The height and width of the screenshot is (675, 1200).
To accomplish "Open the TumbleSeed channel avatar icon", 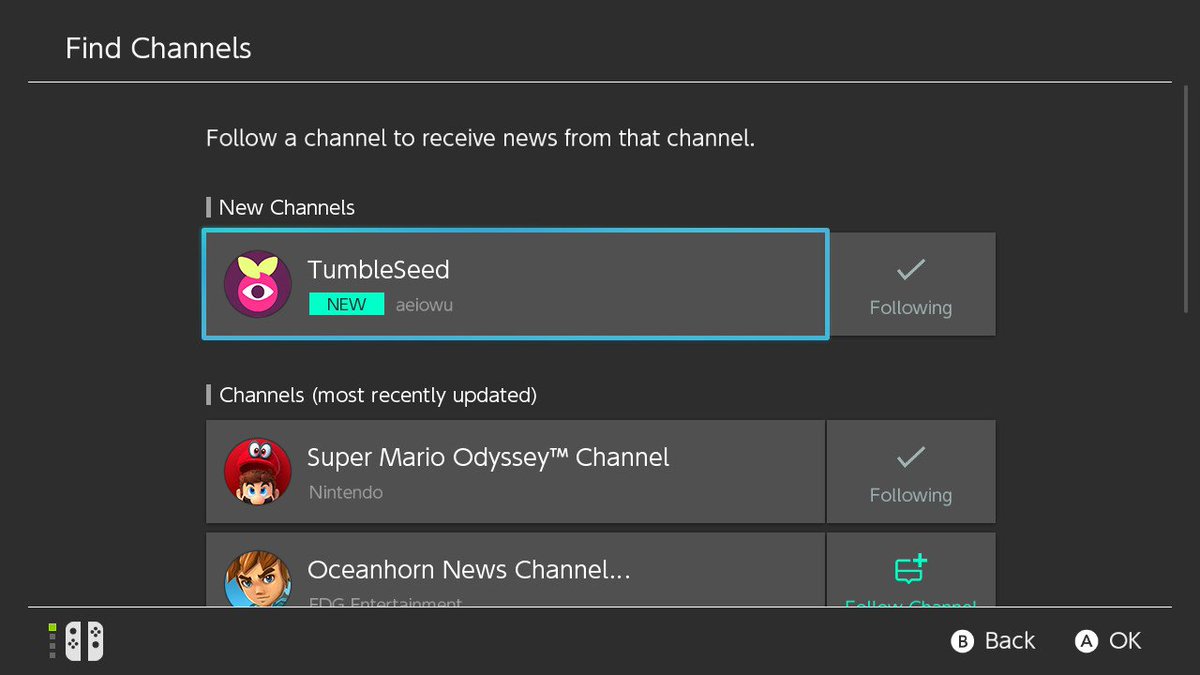I will (258, 284).
